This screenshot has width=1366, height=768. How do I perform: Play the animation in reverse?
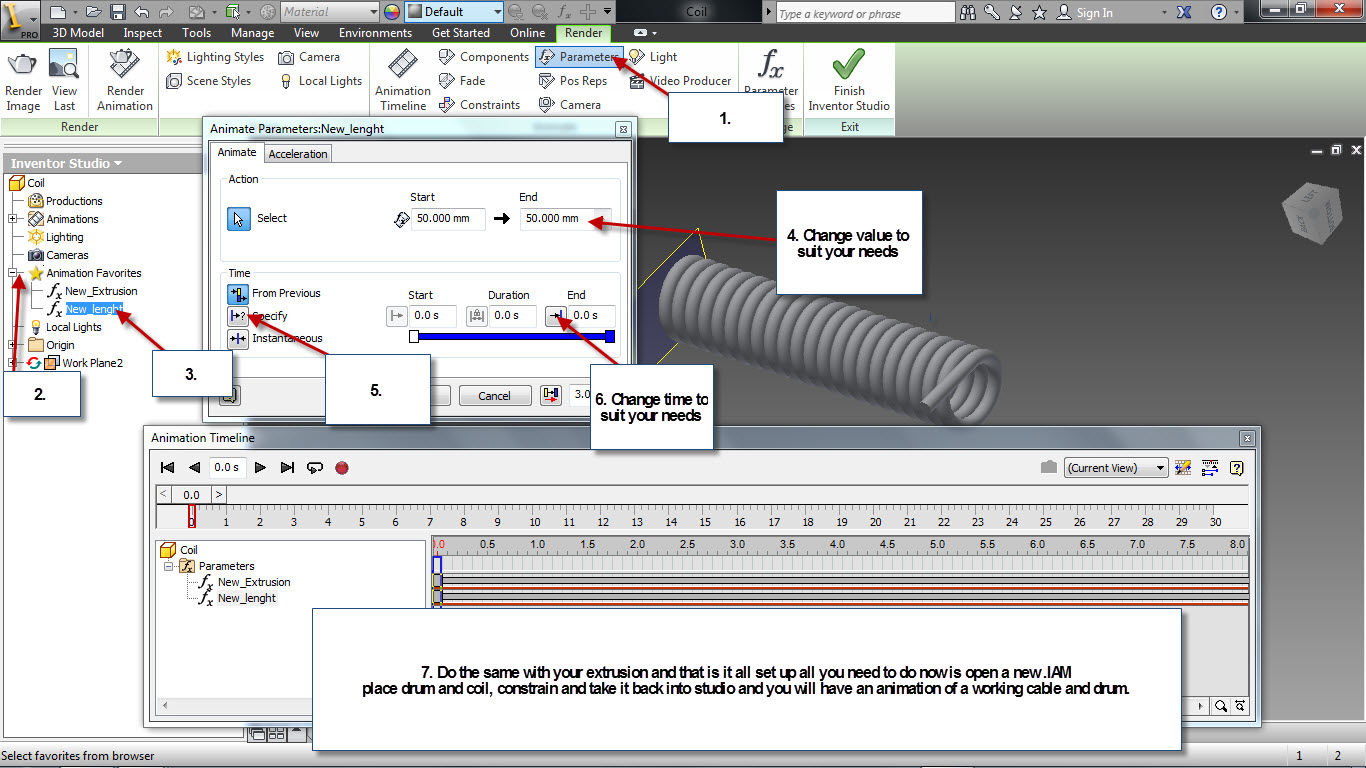point(194,467)
